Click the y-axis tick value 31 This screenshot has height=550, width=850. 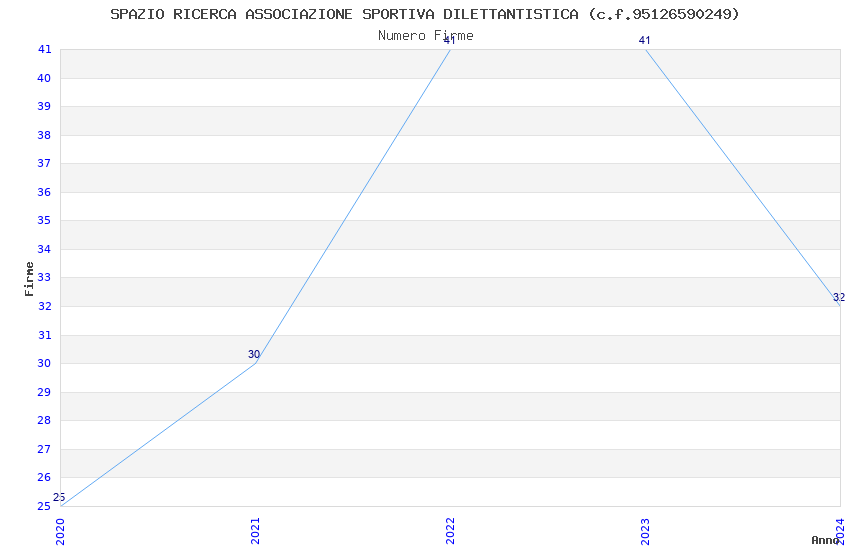pos(44,335)
